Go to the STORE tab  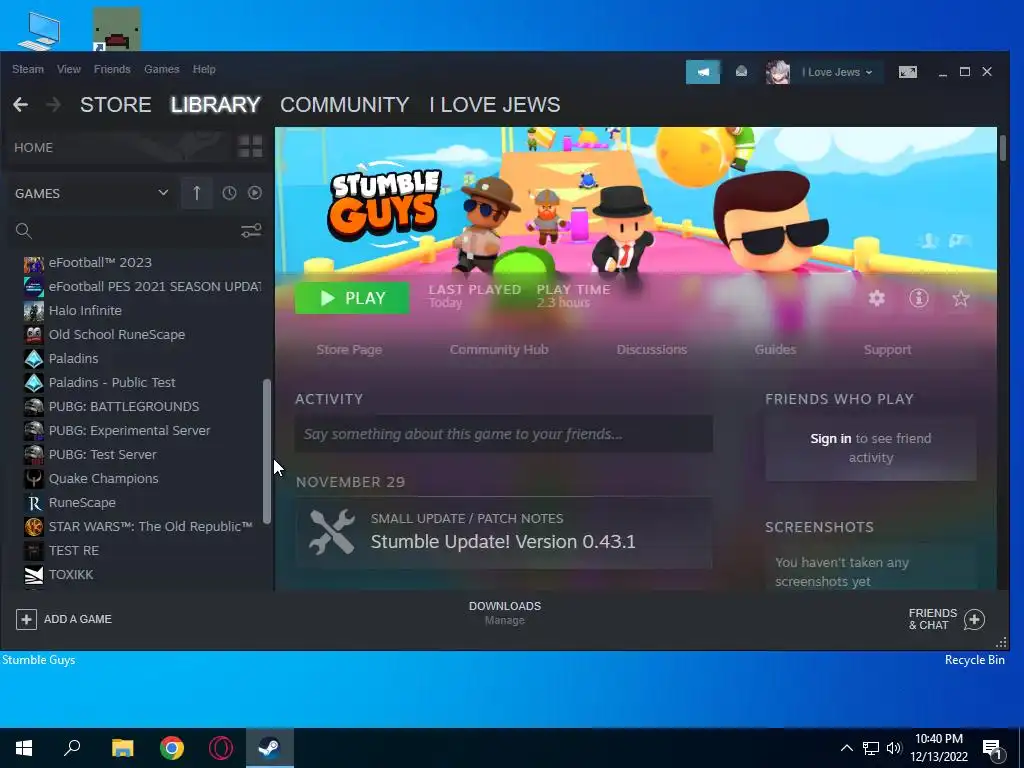(116, 104)
